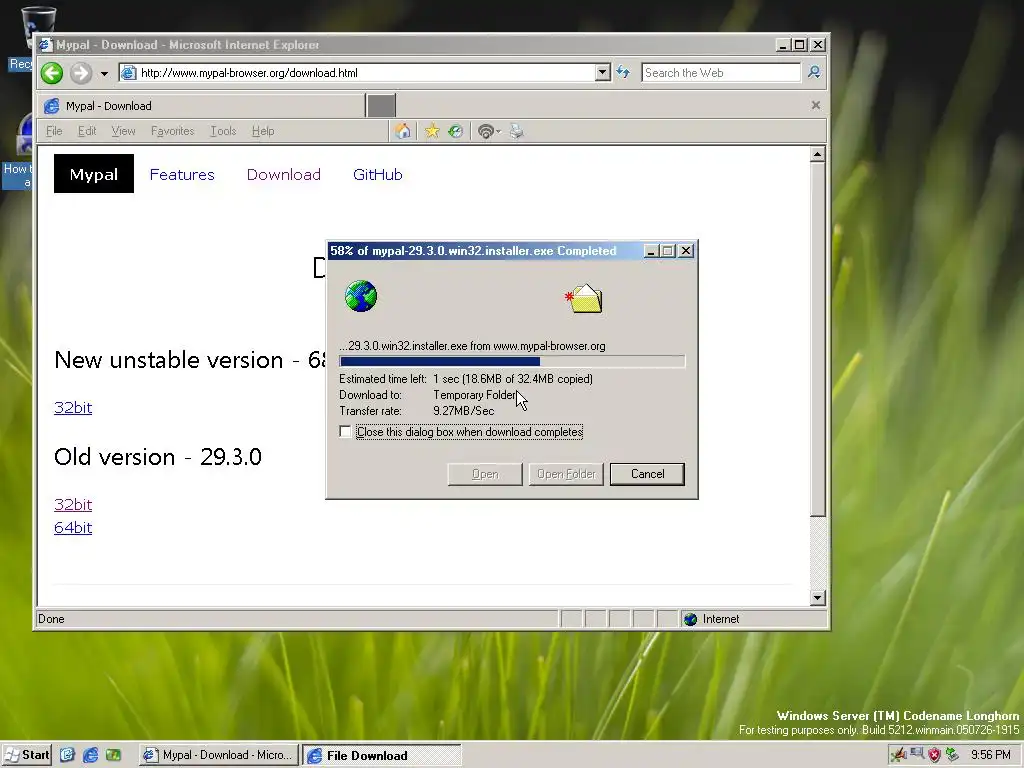The height and width of the screenshot is (768, 1024).
Task: Check Close this dialog box when download completes
Action: (345, 432)
